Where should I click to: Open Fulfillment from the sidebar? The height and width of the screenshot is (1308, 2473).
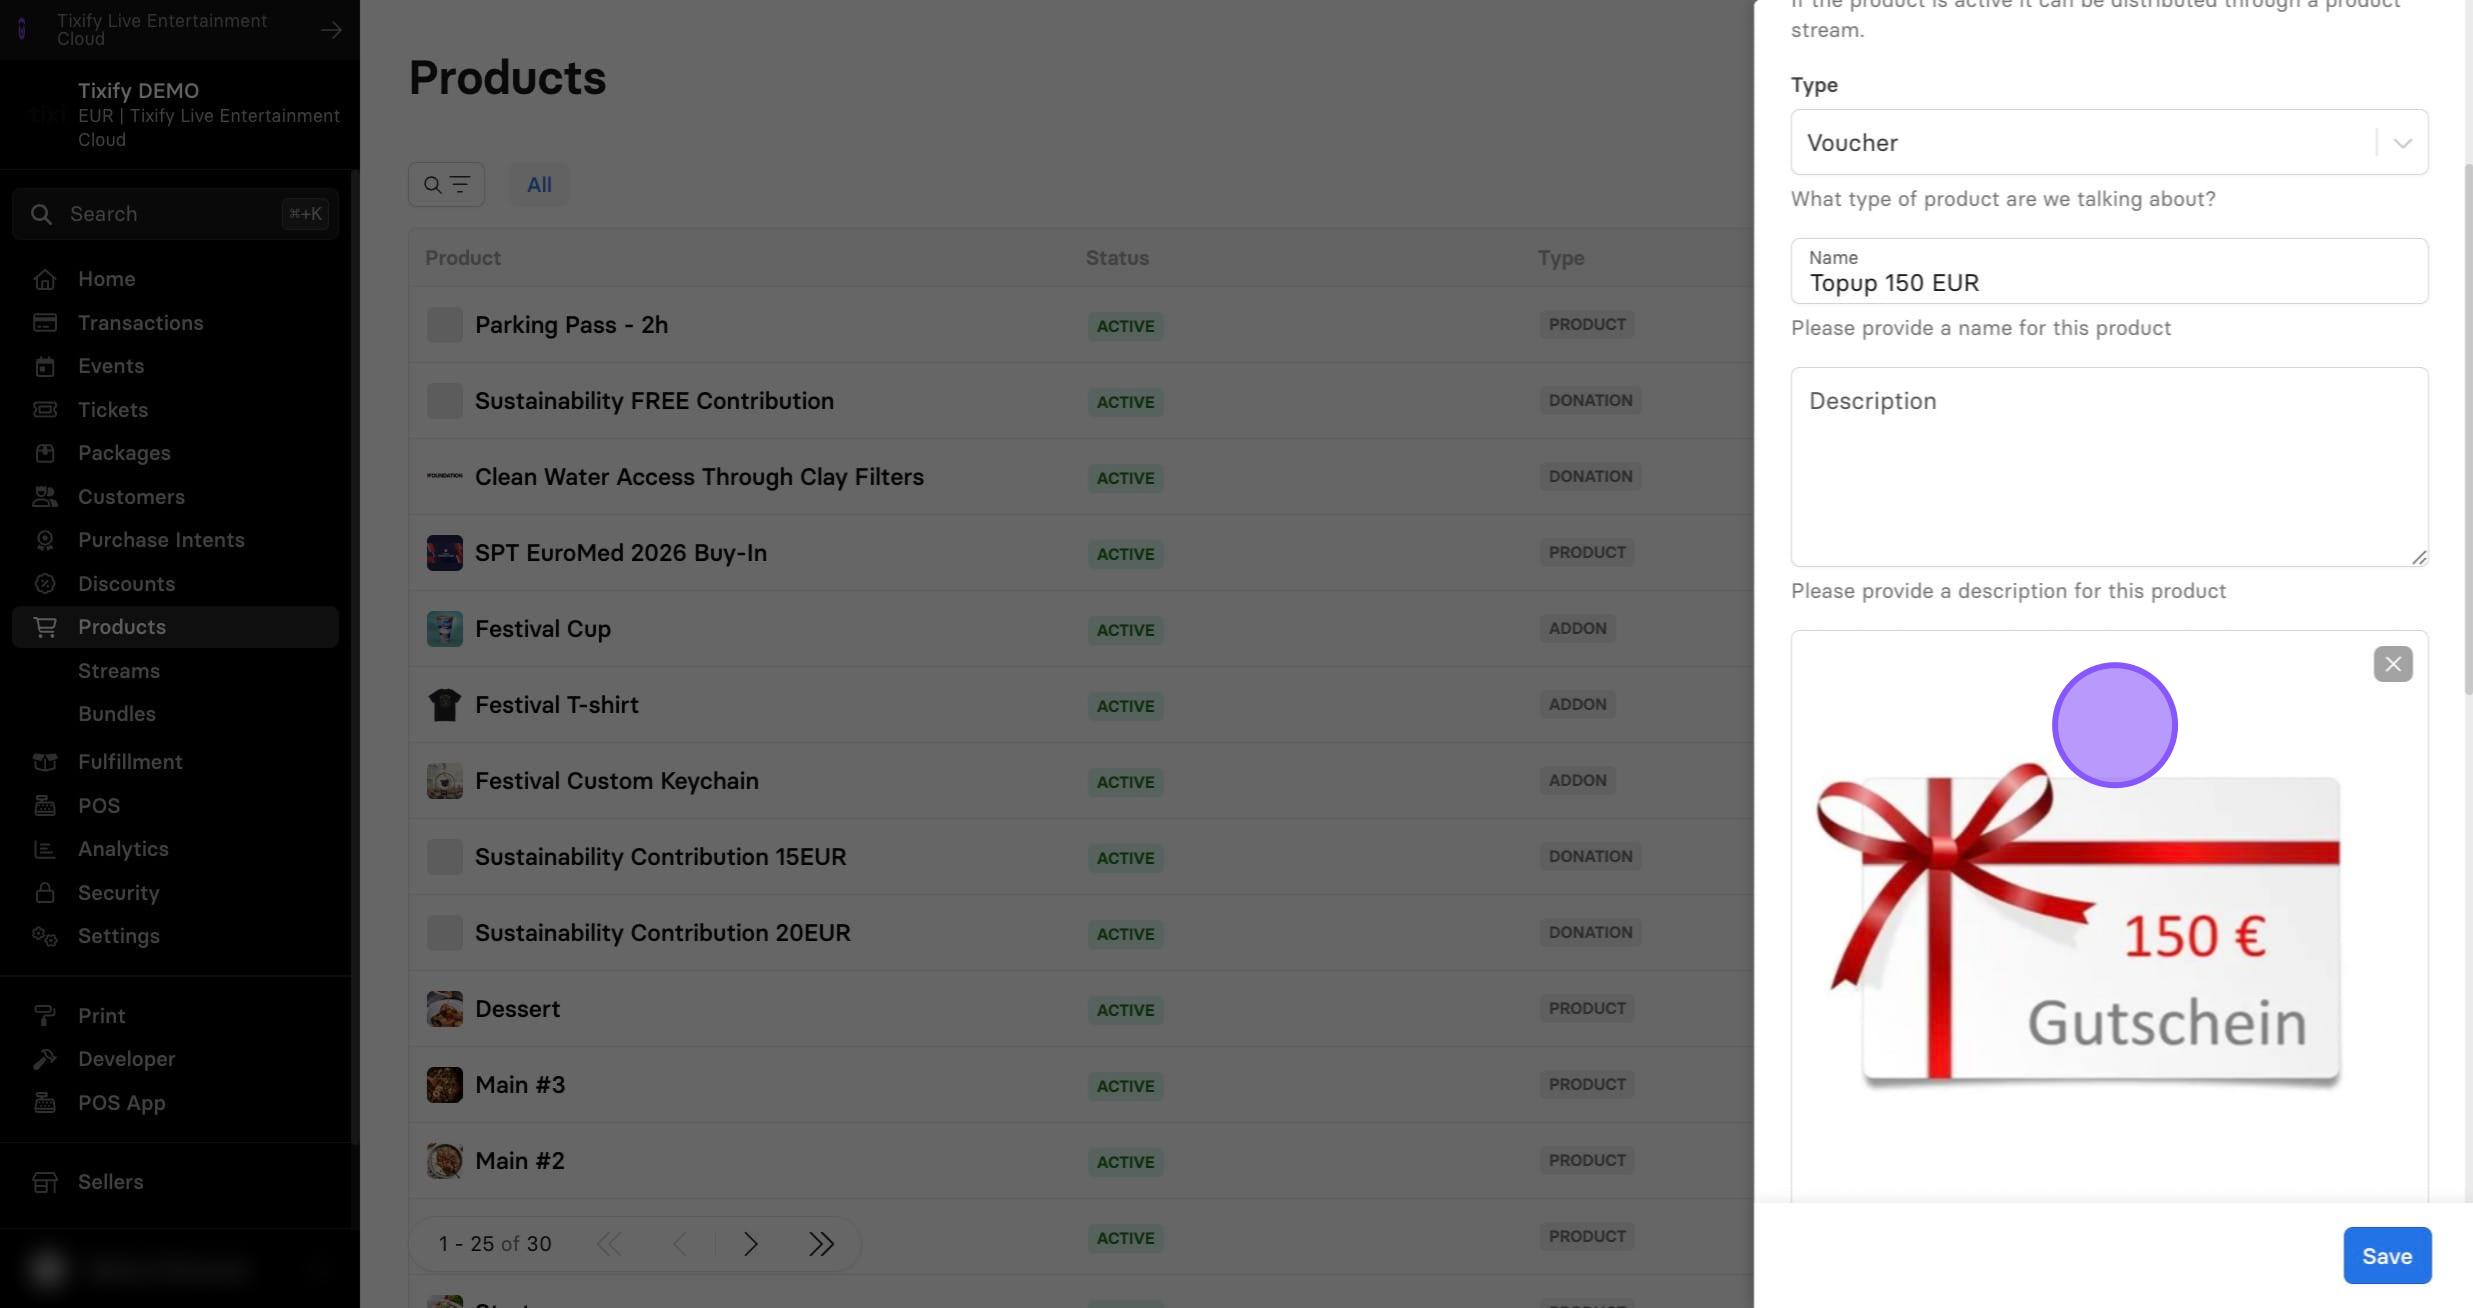(175, 762)
